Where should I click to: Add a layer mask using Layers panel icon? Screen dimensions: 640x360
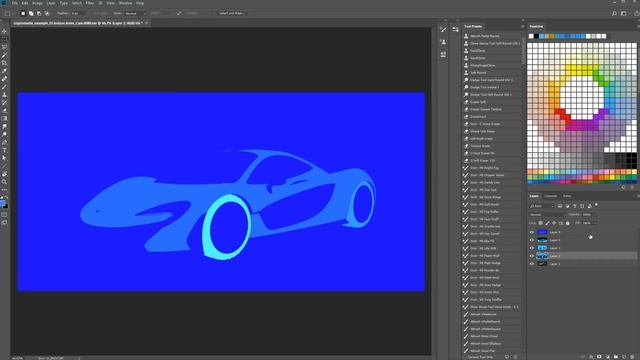(x=599, y=357)
